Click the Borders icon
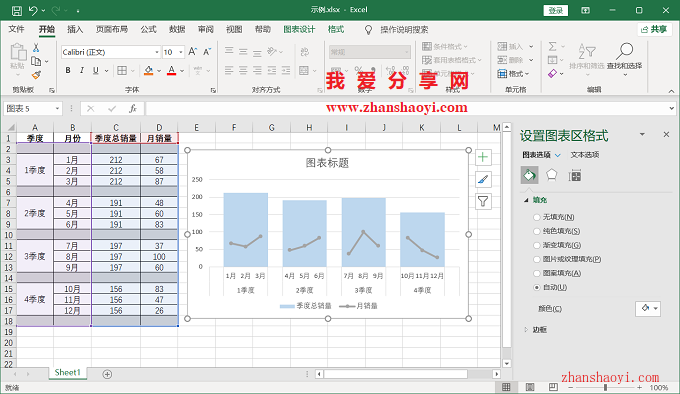680x394 pixels. [122, 70]
